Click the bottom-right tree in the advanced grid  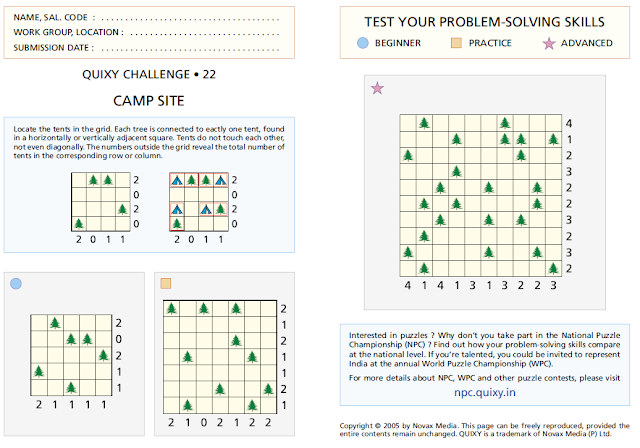(x=553, y=268)
